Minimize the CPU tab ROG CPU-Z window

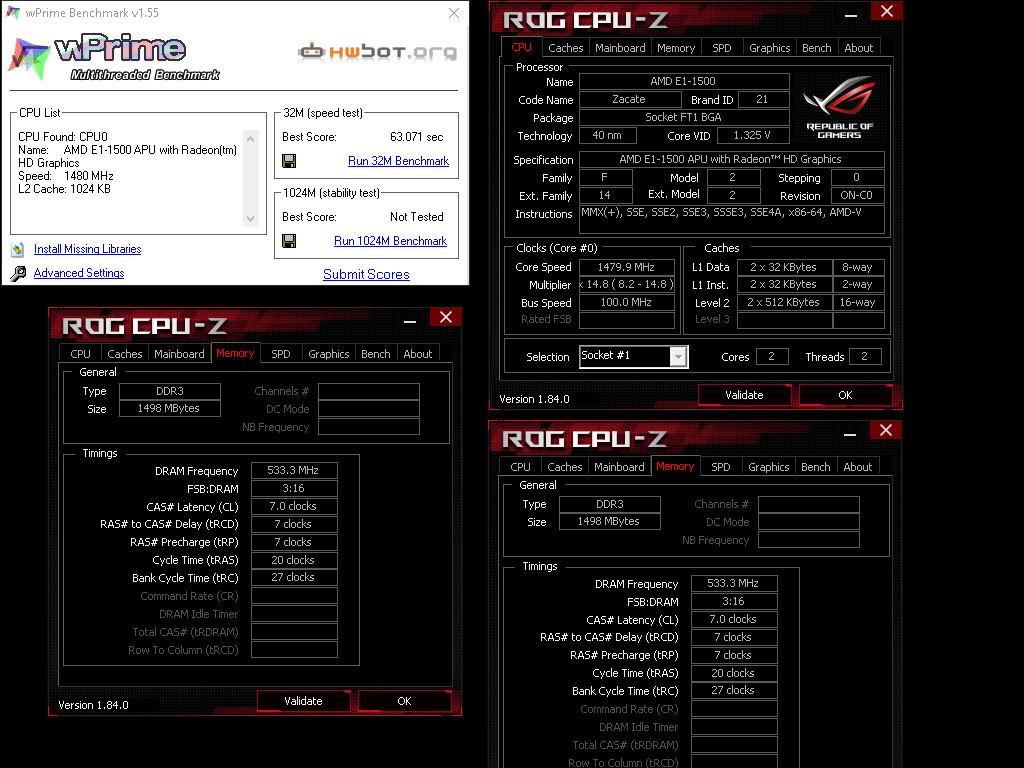(x=851, y=13)
